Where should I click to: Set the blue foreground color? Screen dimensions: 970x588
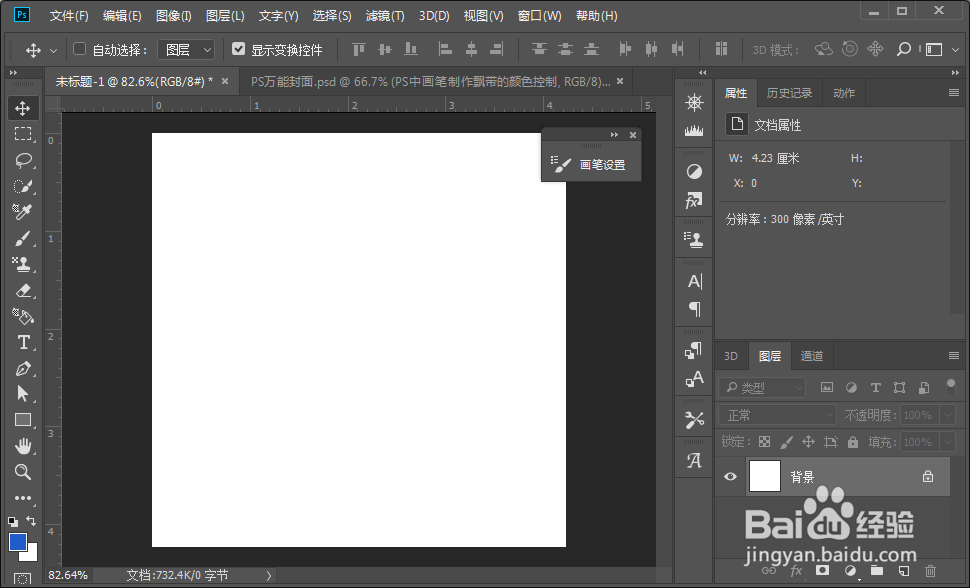point(17,542)
